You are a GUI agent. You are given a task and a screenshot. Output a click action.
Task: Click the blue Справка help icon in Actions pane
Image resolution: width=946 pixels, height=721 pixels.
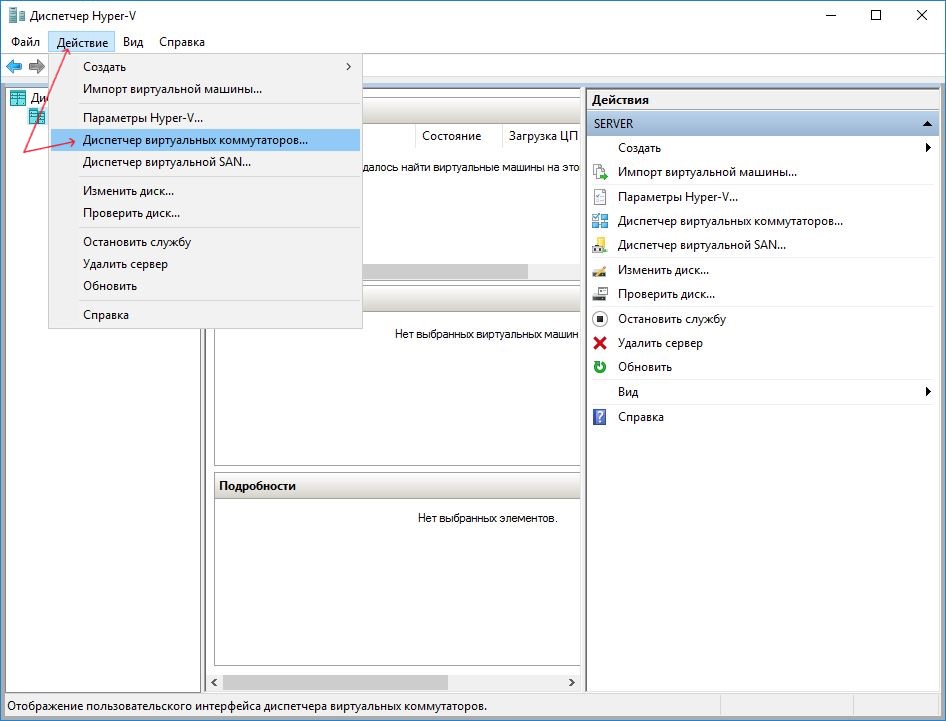coord(600,417)
